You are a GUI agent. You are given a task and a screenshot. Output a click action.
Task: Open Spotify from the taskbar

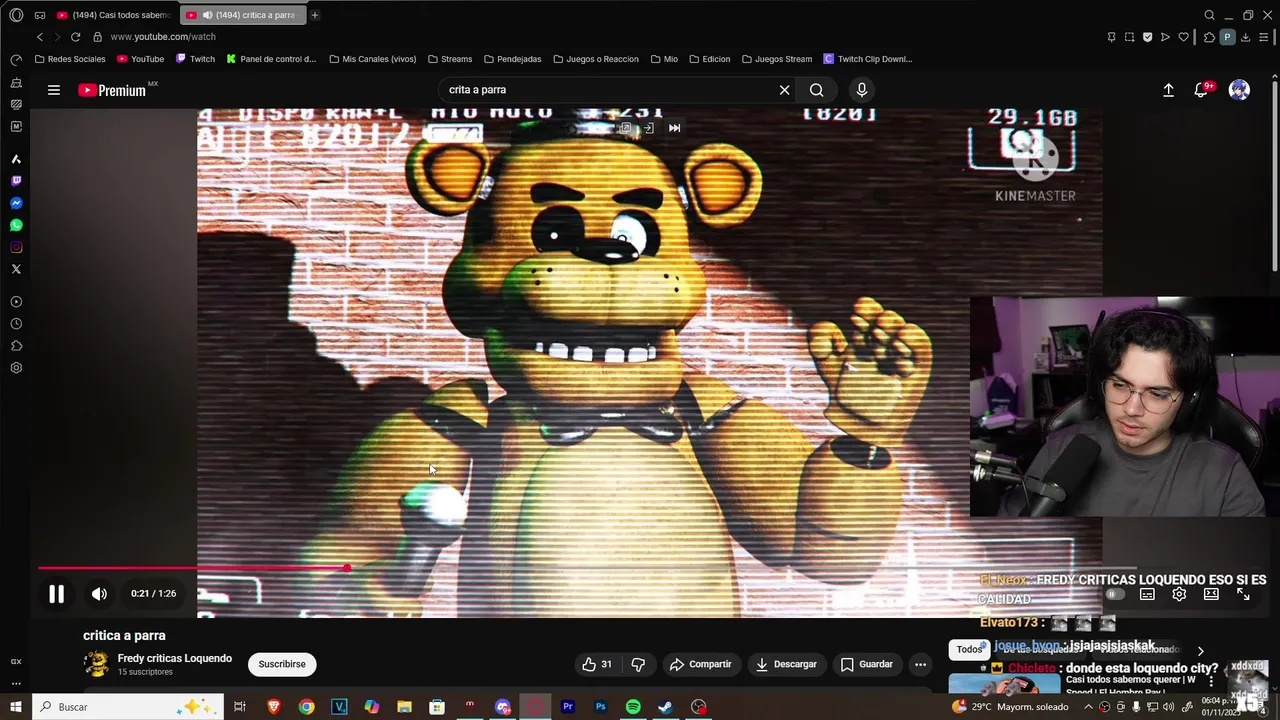(x=633, y=707)
